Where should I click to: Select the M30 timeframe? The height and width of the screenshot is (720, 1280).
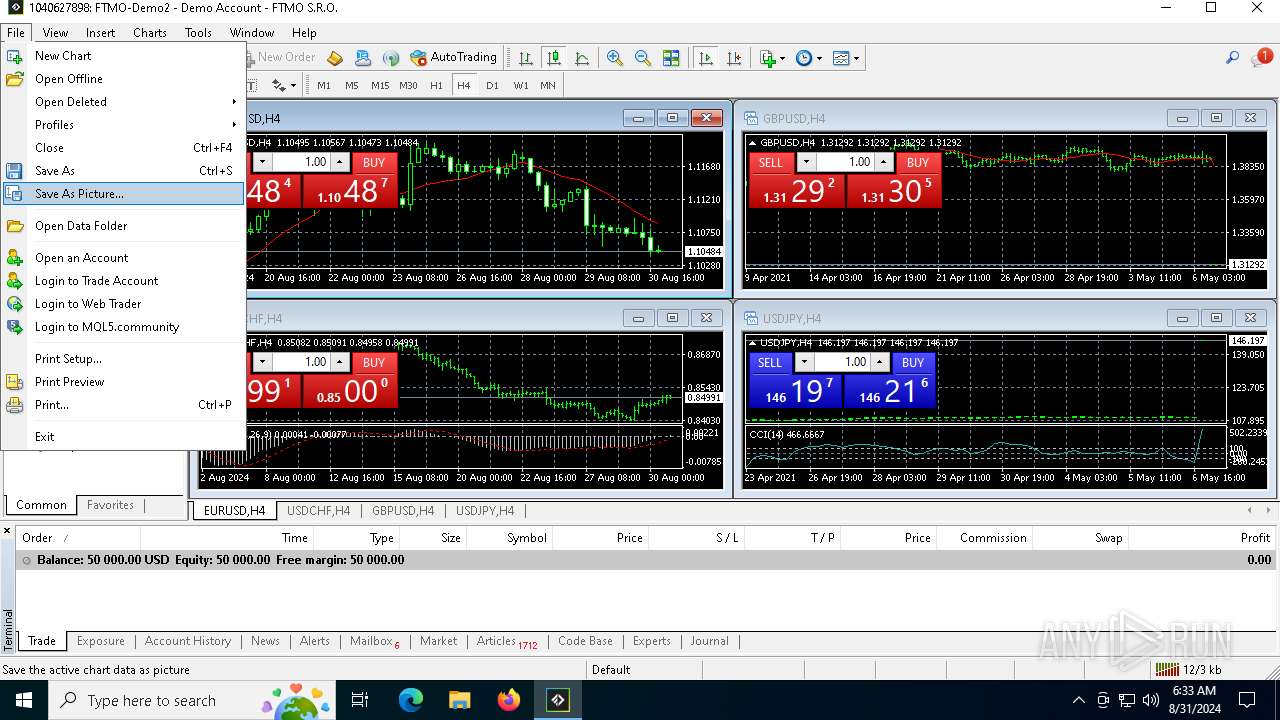pyautogui.click(x=408, y=86)
